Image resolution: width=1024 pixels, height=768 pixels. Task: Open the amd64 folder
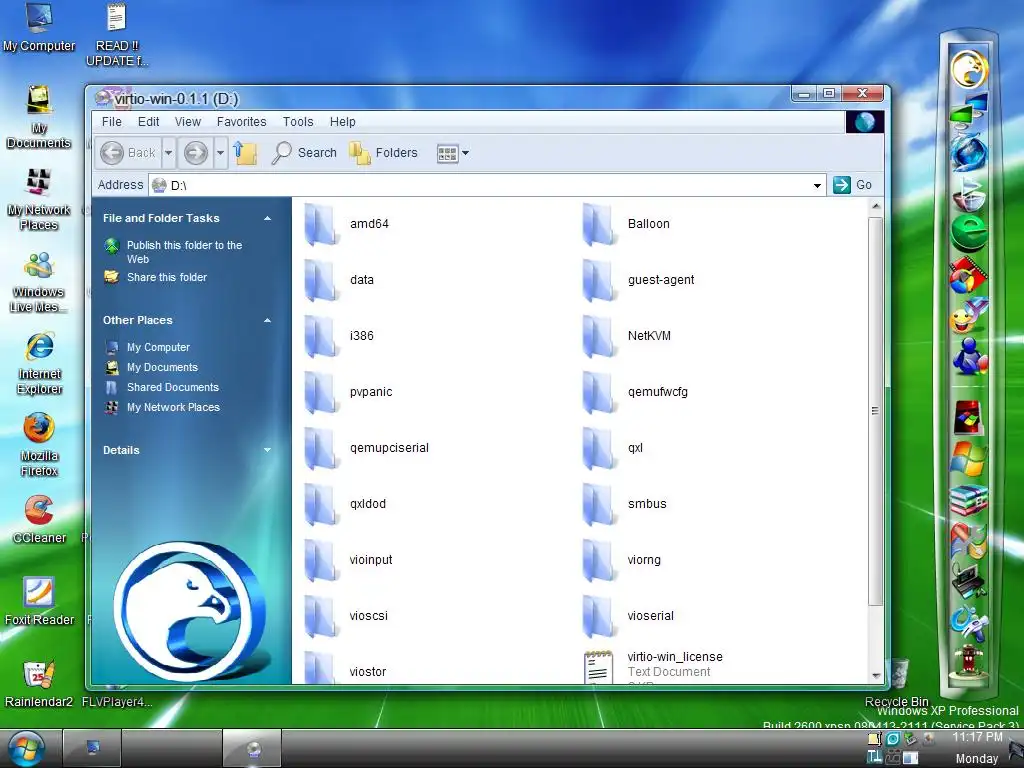(x=347, y=224)
